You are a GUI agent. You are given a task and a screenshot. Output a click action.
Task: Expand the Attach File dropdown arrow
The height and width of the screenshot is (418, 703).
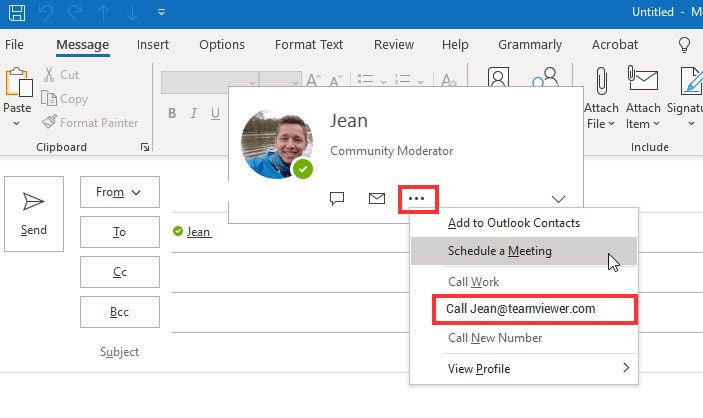[x=612, y=124]
